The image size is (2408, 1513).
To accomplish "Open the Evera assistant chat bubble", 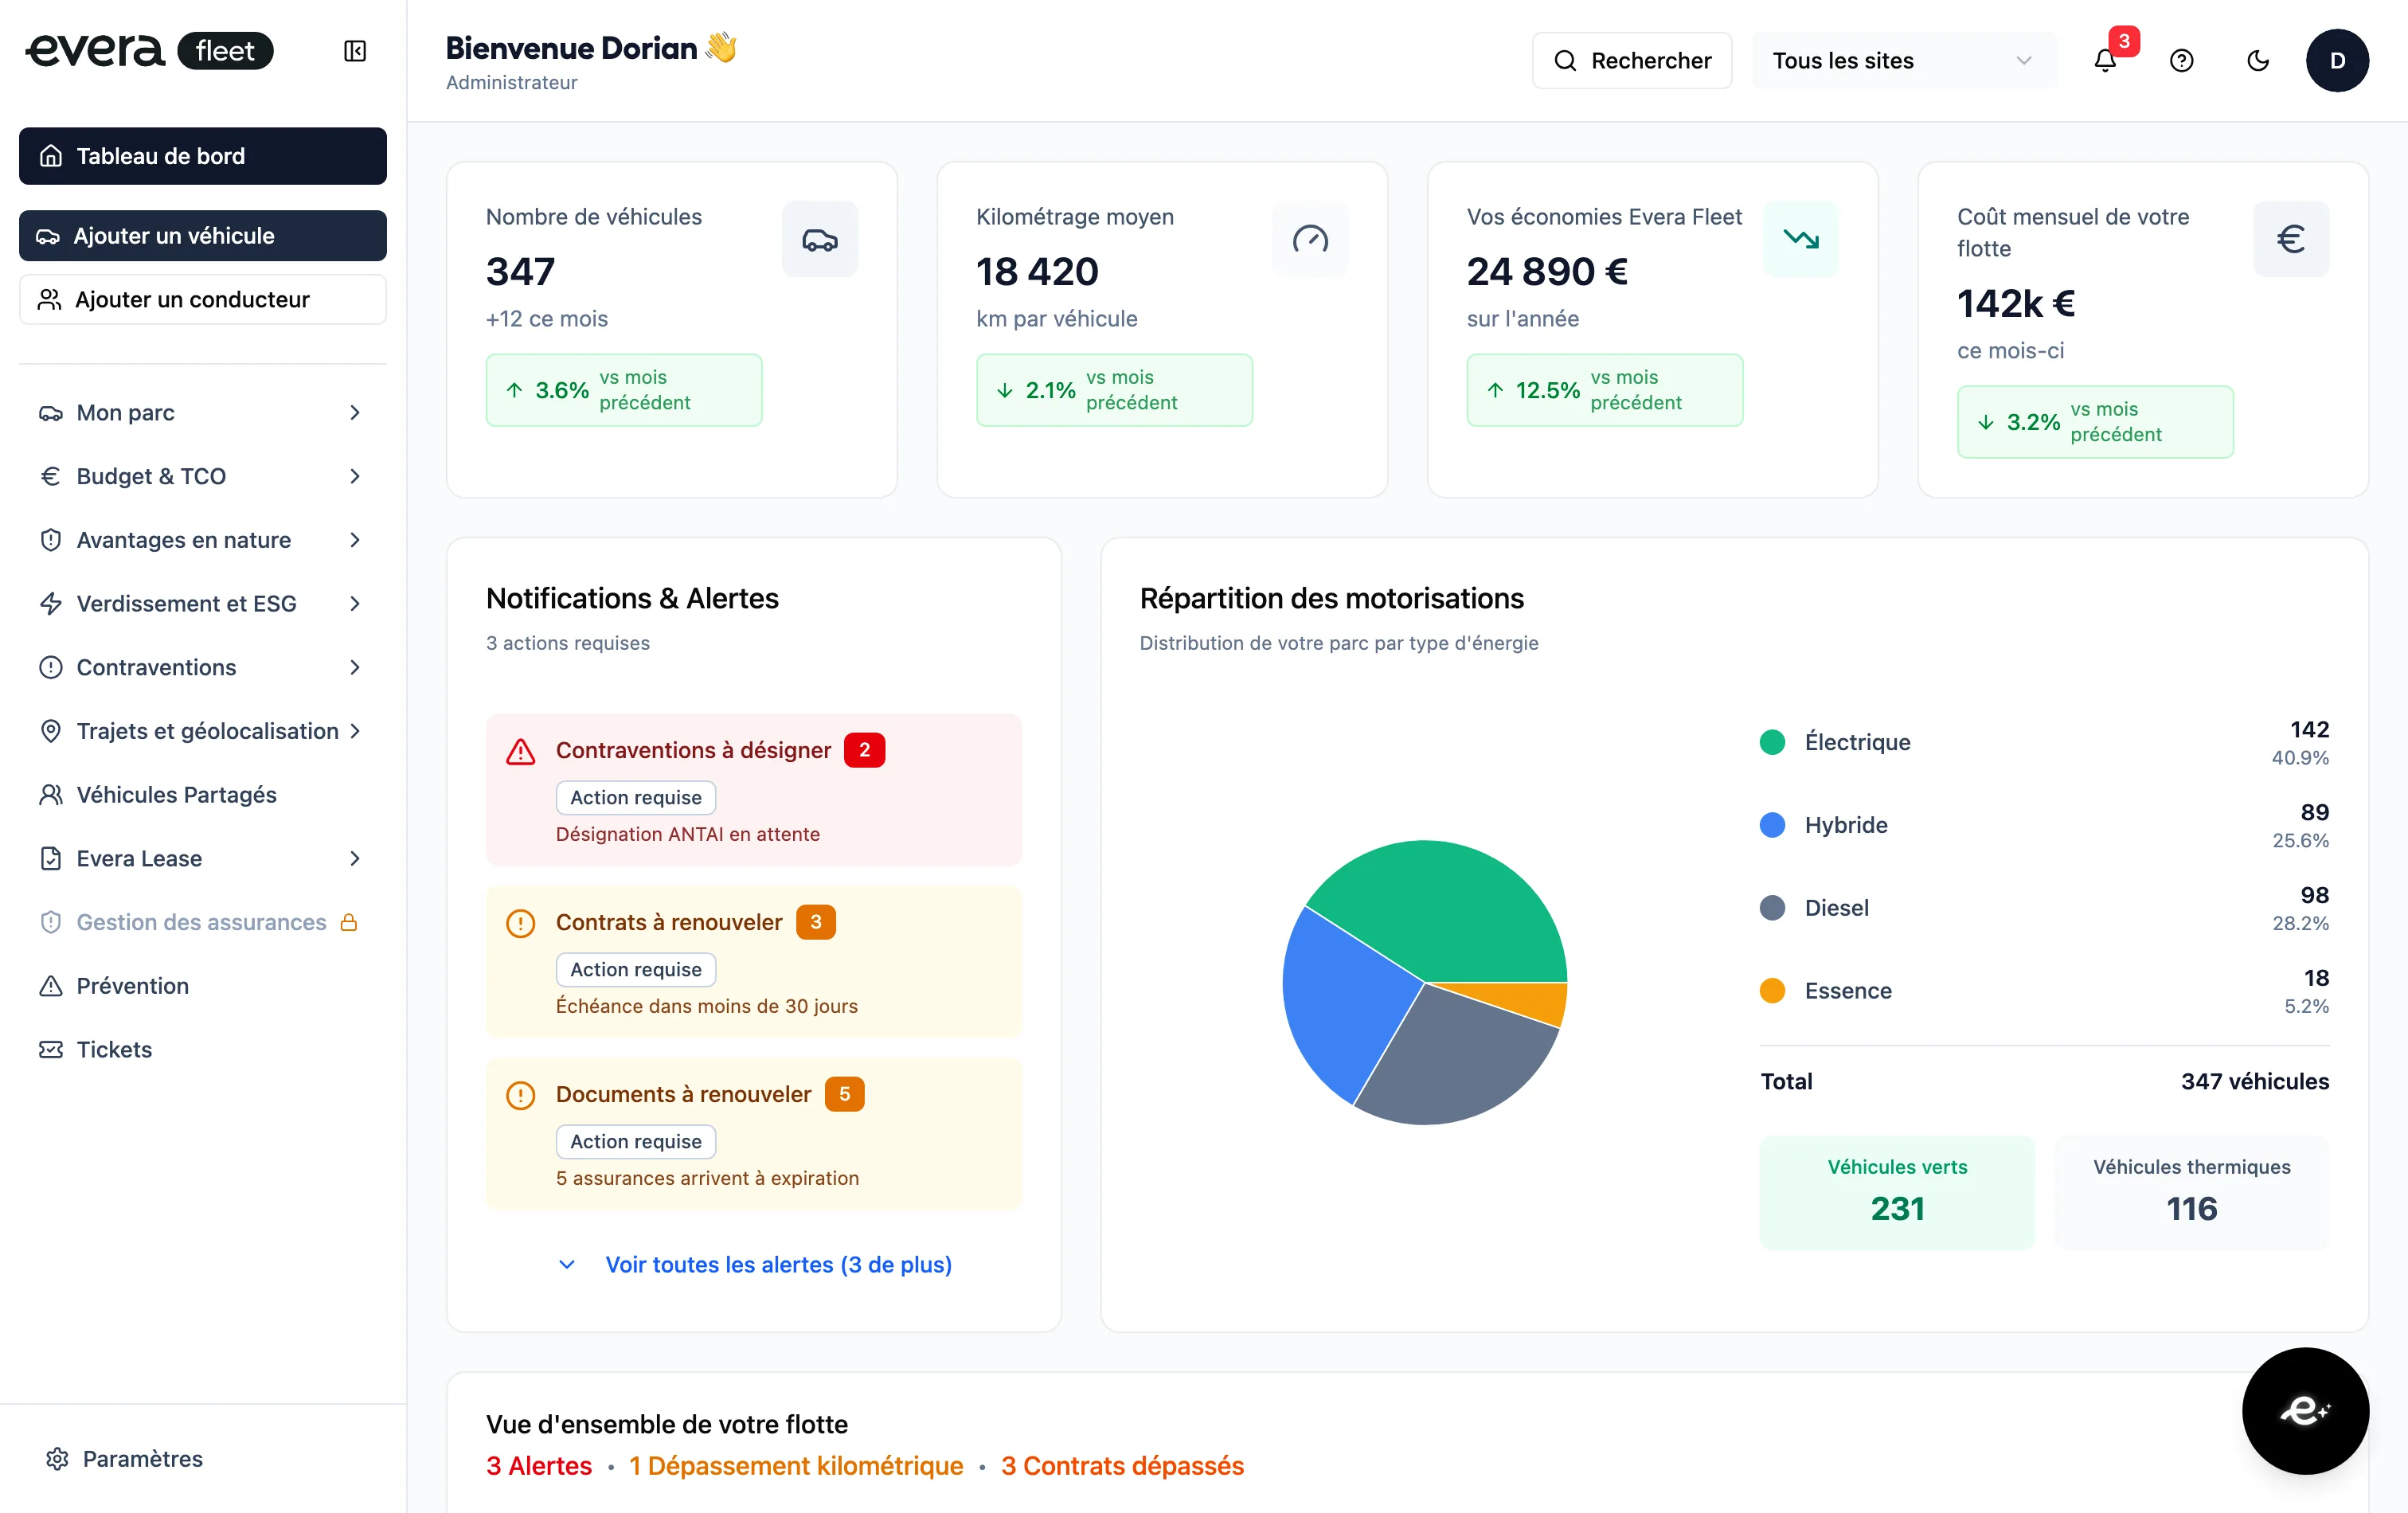I will (x=2305, y=1410).
